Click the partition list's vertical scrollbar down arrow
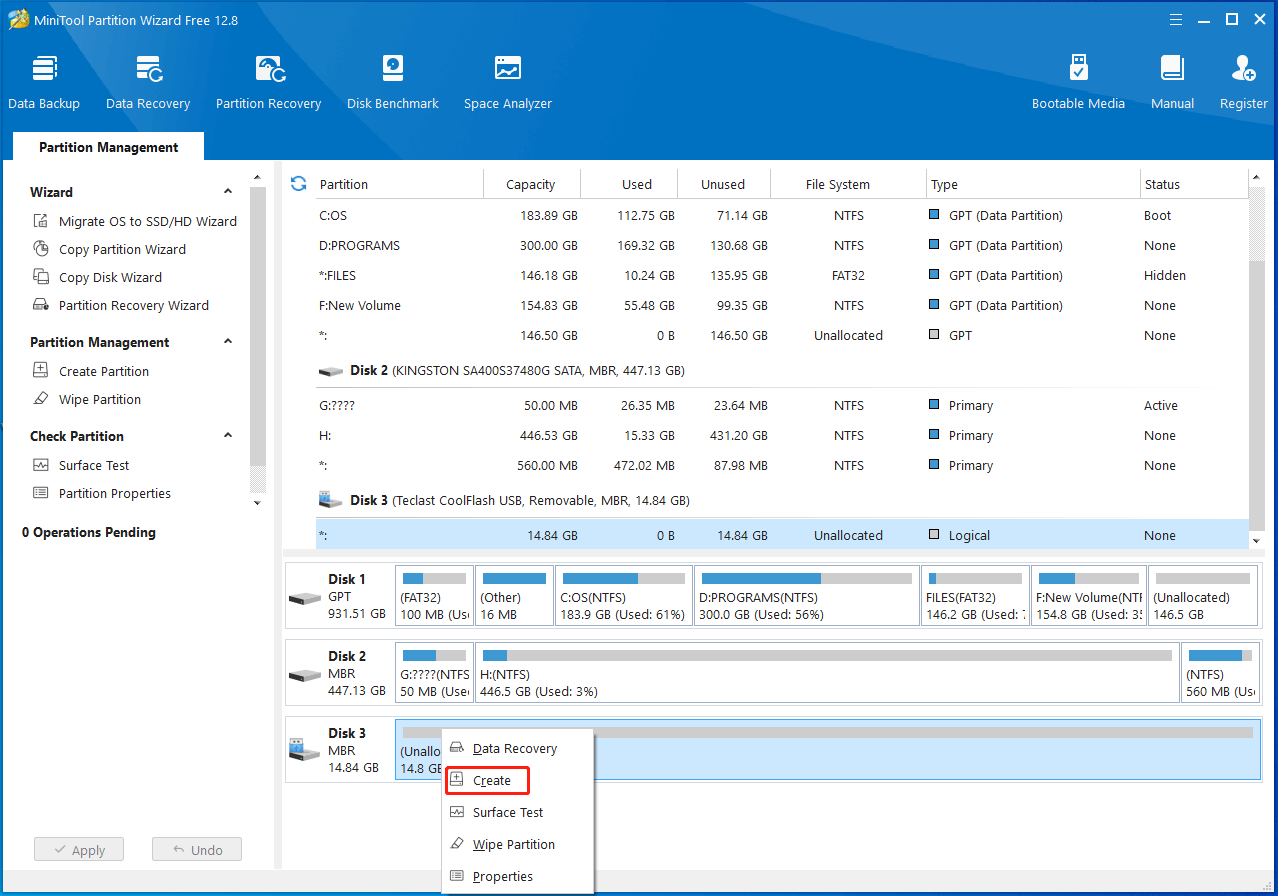Screen dimensions: 1278x896 pyautogui.click(x=1257, y=540)
